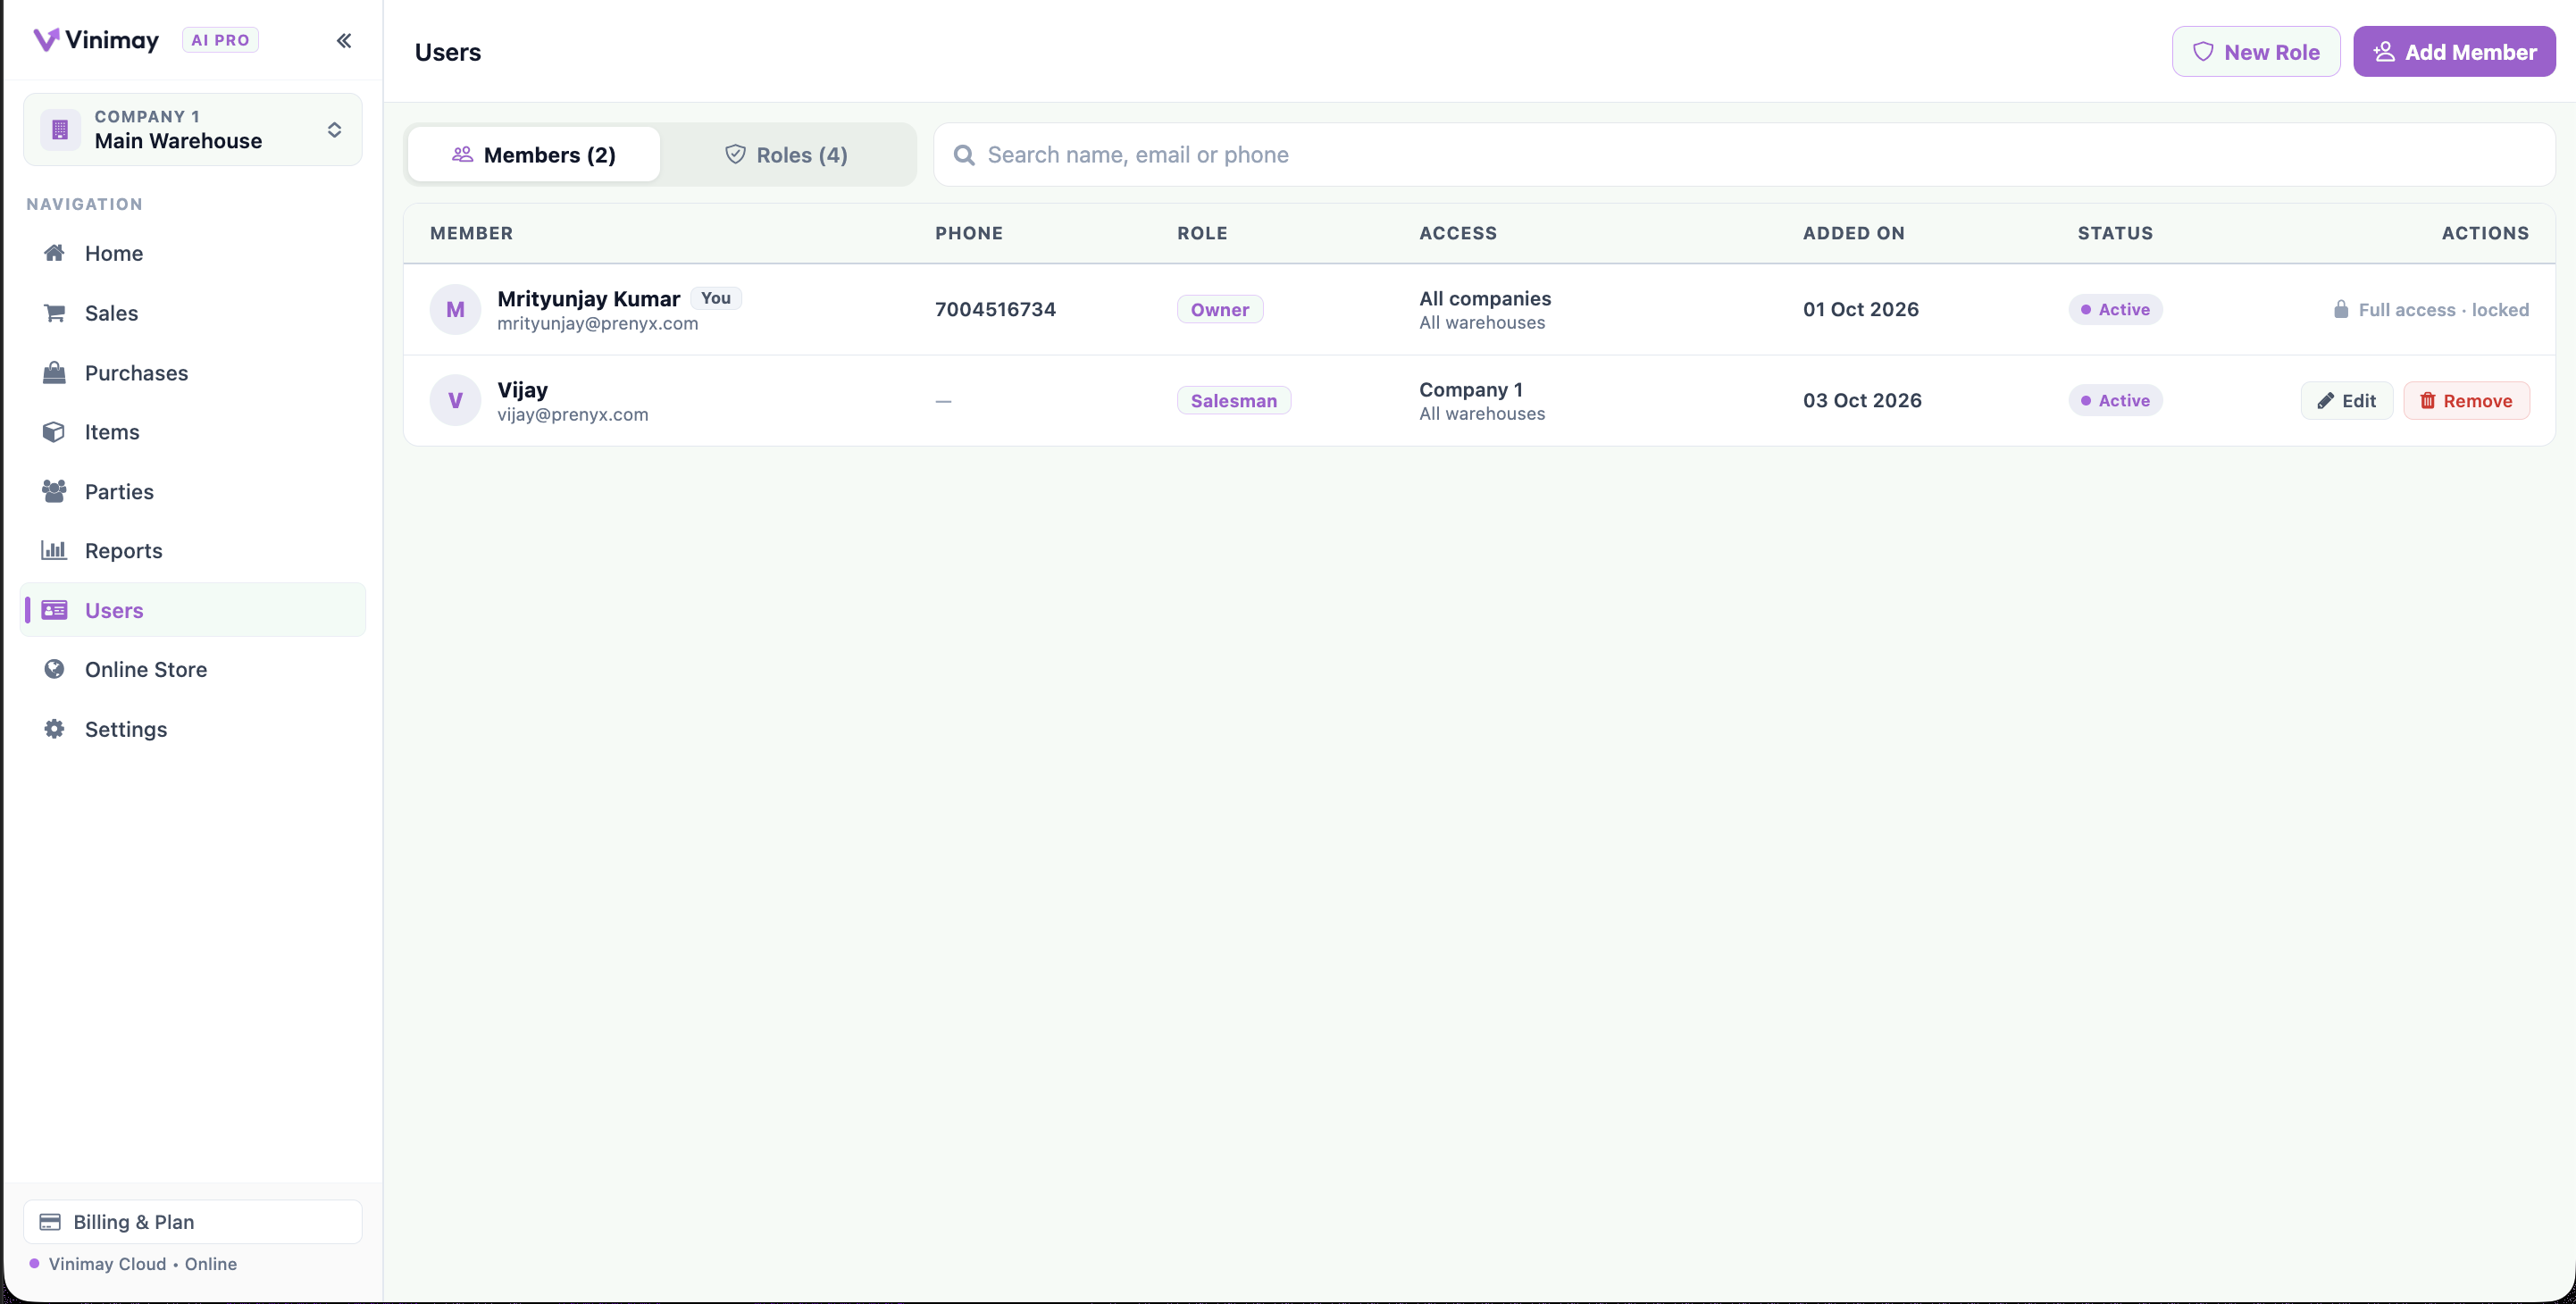Click the 'You' badge next to Mrityunjay Kumar
The height and width of the screenshot is (1304, 2576).
(716, 298)
